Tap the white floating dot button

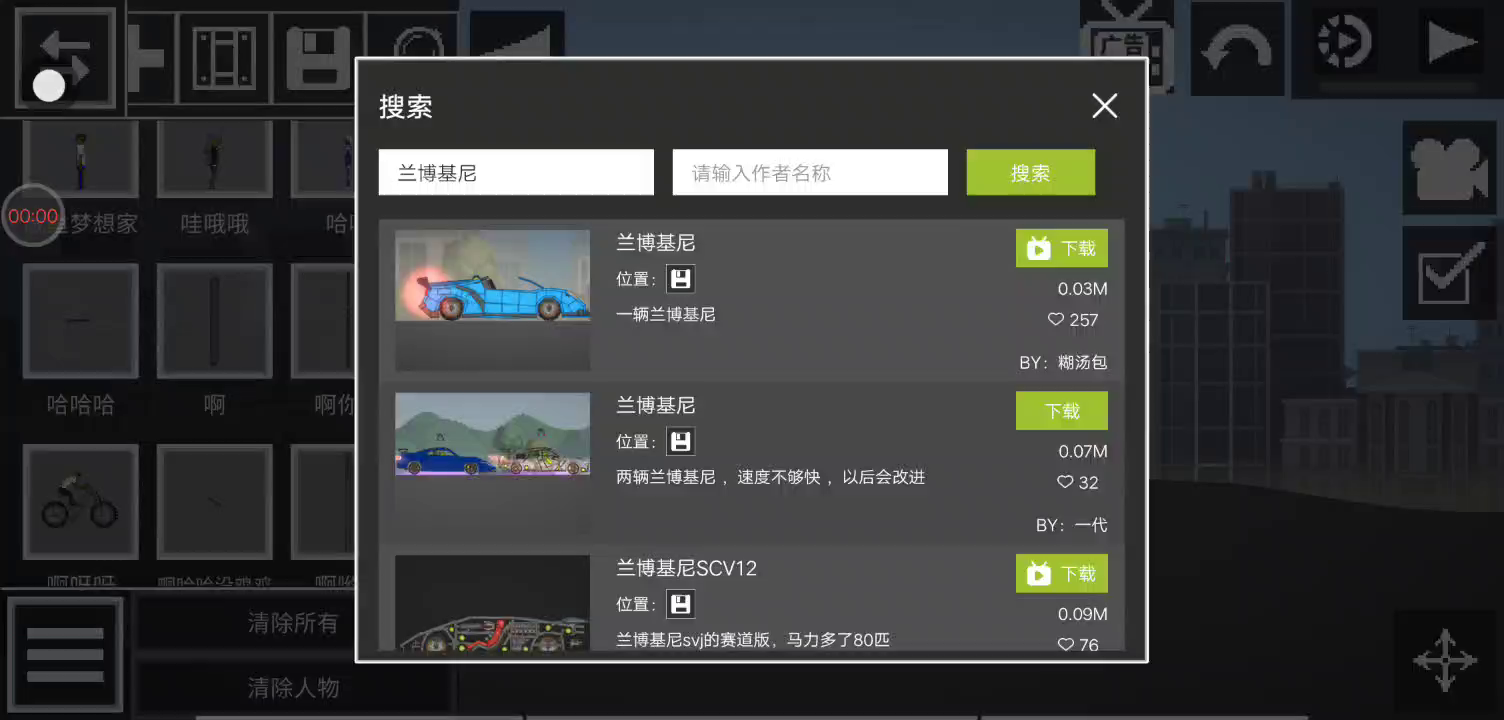pyautogui.click(x=49, y=86)
